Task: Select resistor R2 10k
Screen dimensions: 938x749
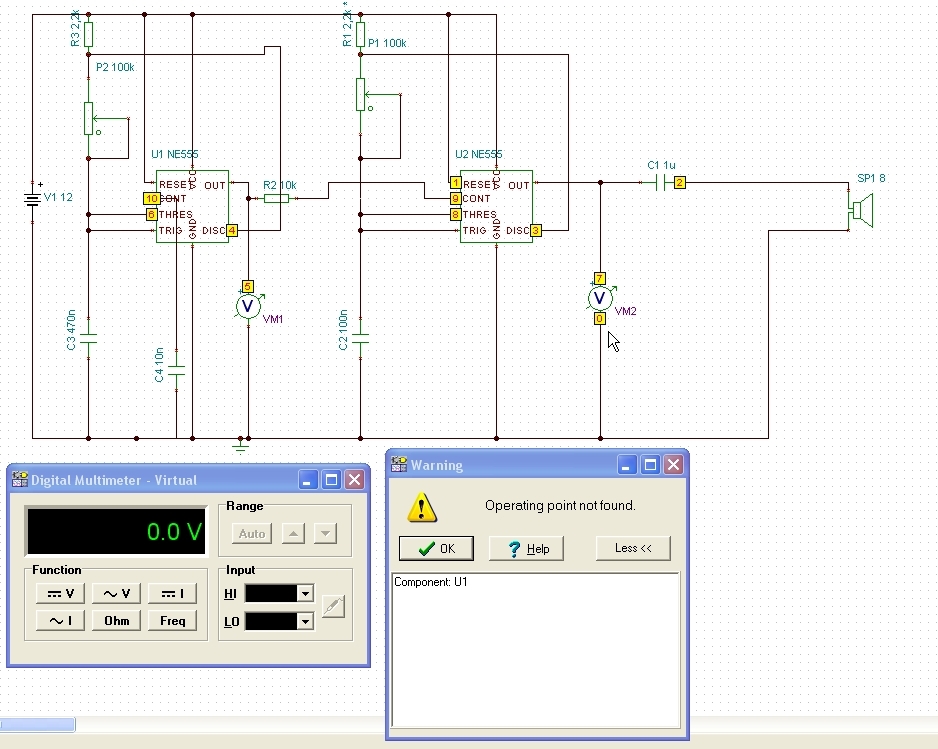Action: coord(276,199)
